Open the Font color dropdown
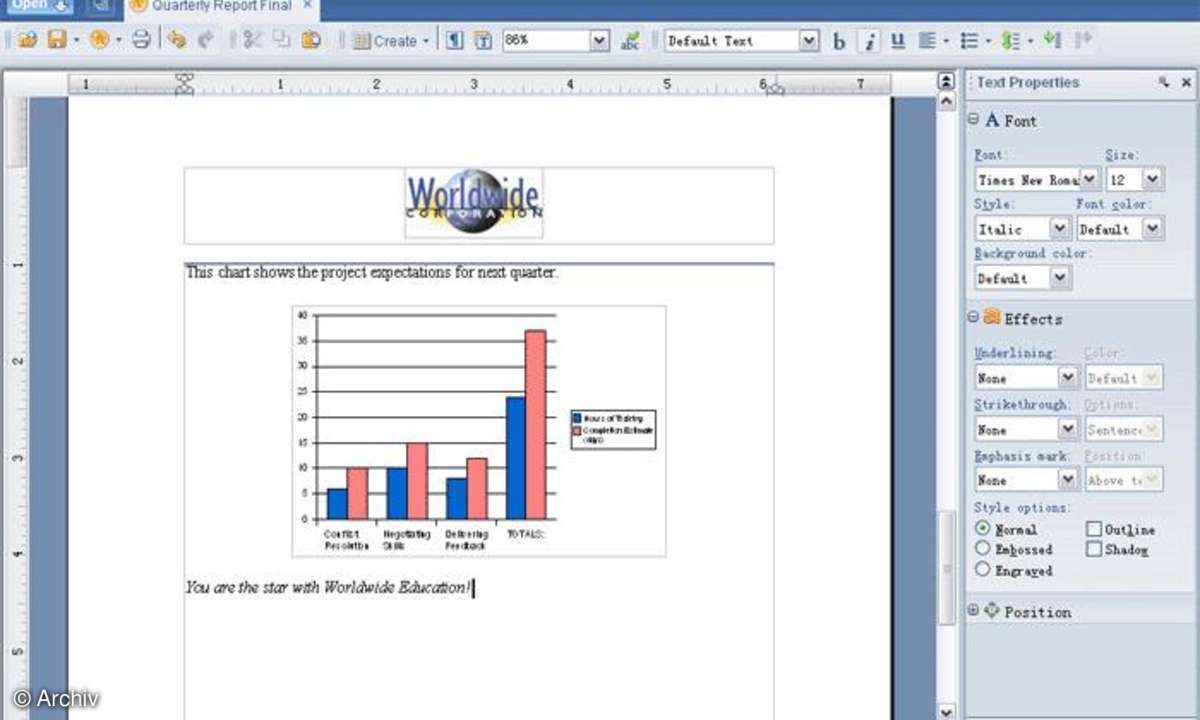The height and width of the screenshot is (720, 1200). 1152,229
